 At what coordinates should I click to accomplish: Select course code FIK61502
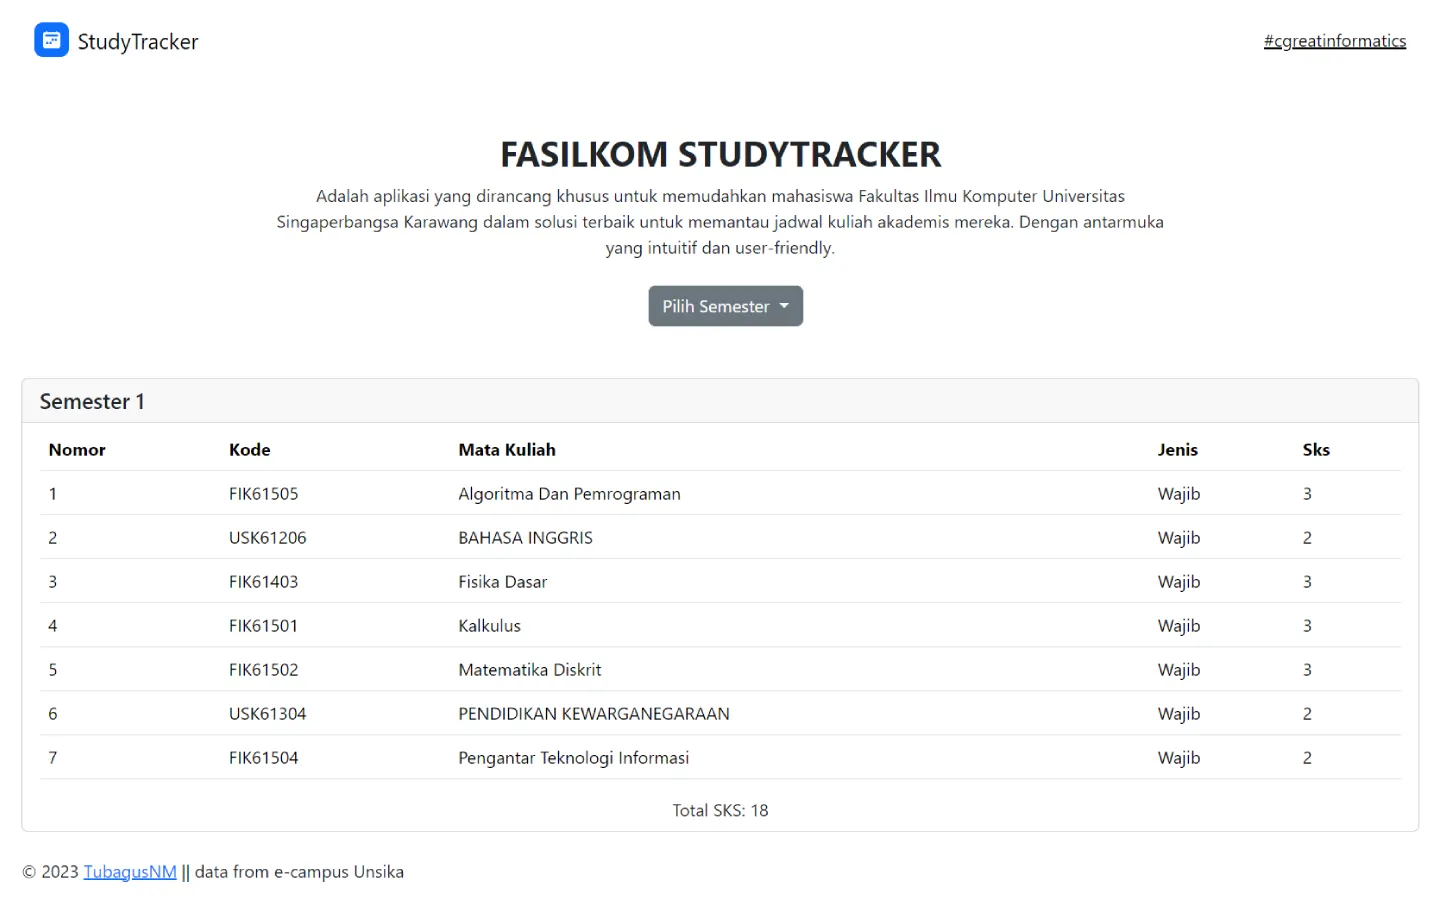click(264, 670)
